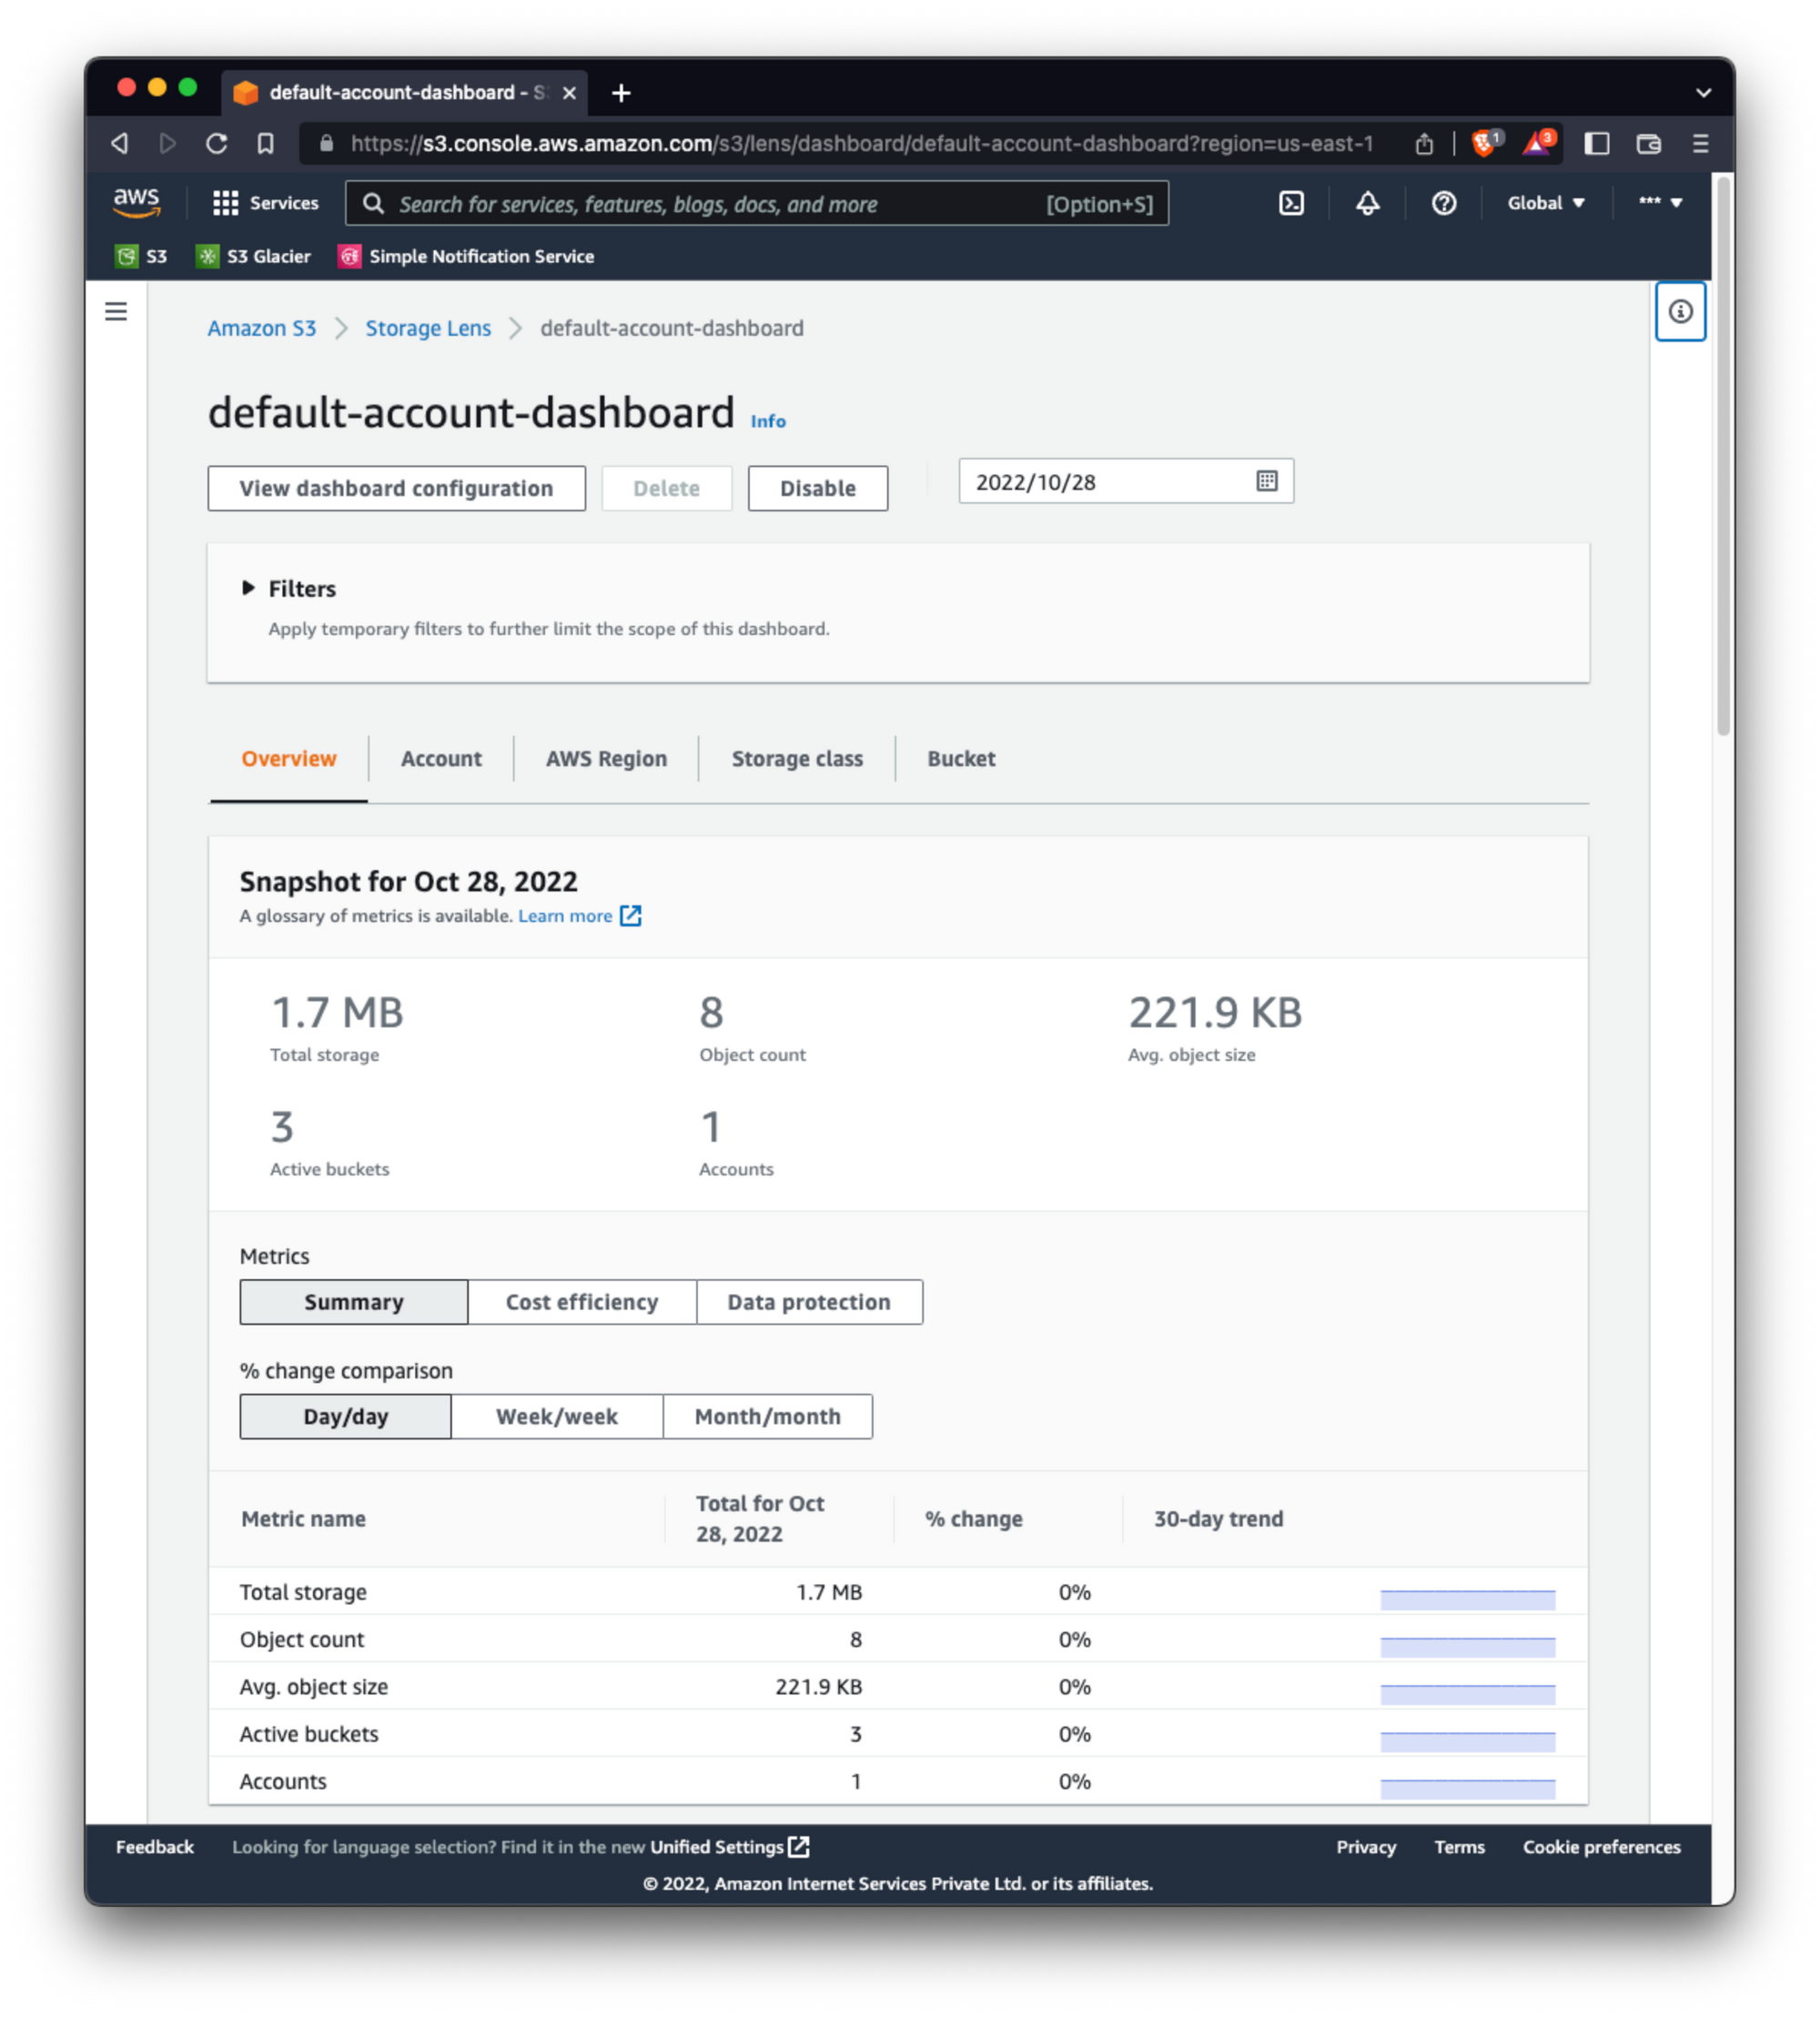Image resolution: width=1820 pixels, height=2018 pixels.
Task: Open the notifications bell
Action: point(1367,203)
